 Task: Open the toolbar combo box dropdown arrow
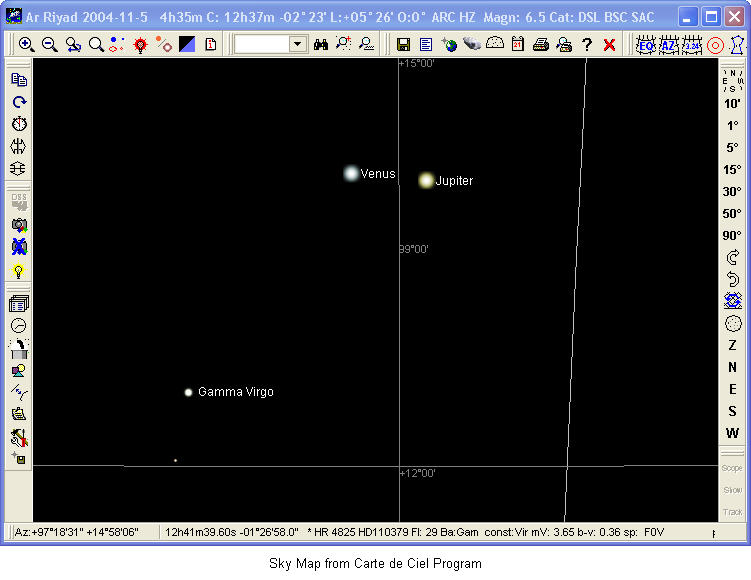[297, 45]
